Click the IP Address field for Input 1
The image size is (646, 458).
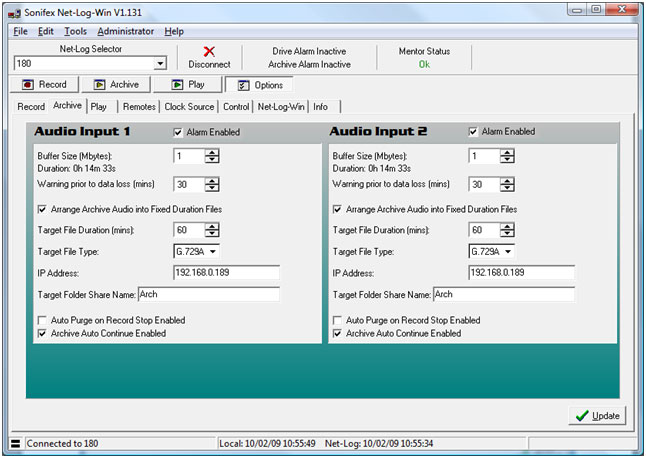coord(227,273)
